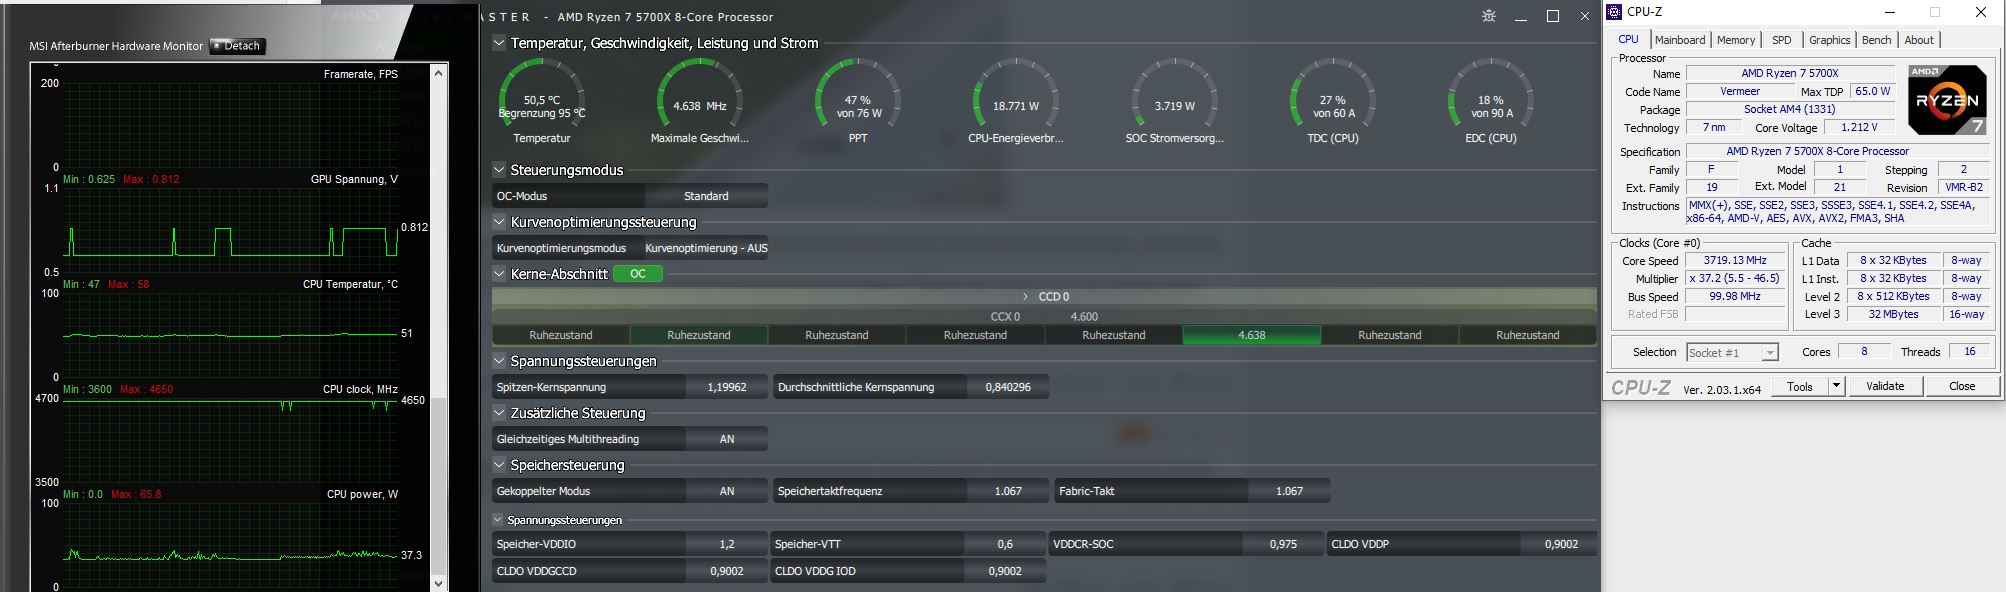Collapse the Speichersteuerung section

pyautogui.click(x=499, y=465)
